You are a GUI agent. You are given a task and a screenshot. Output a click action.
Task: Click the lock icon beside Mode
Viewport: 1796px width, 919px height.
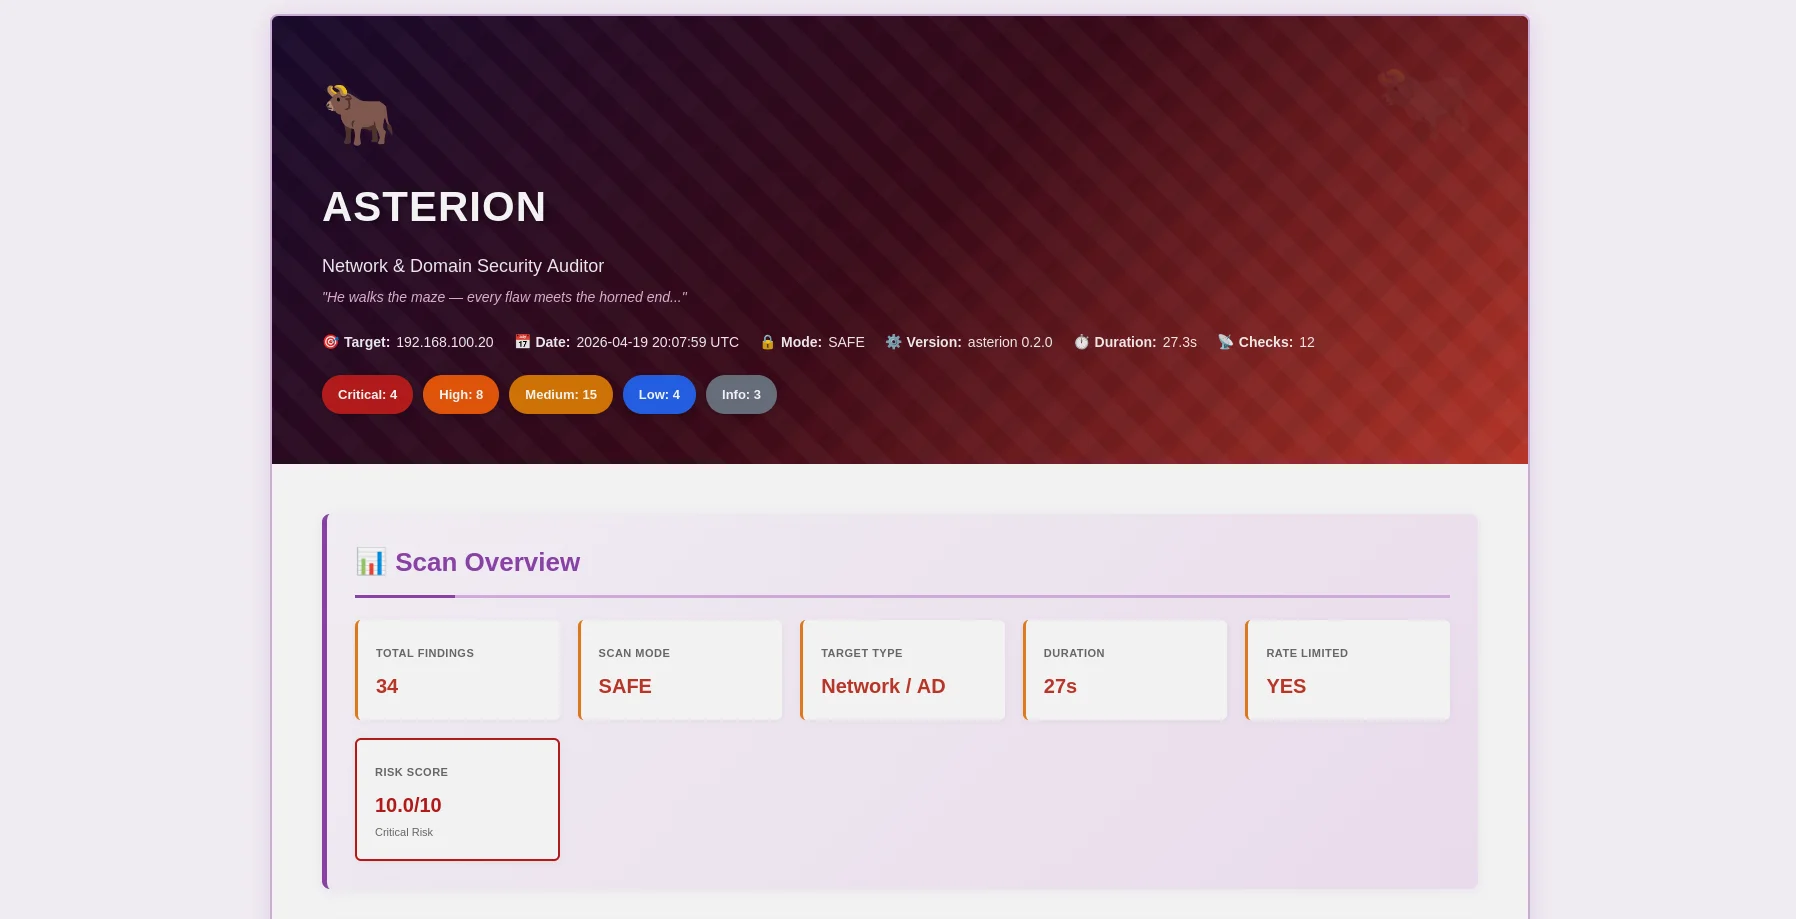pos(768,342)
